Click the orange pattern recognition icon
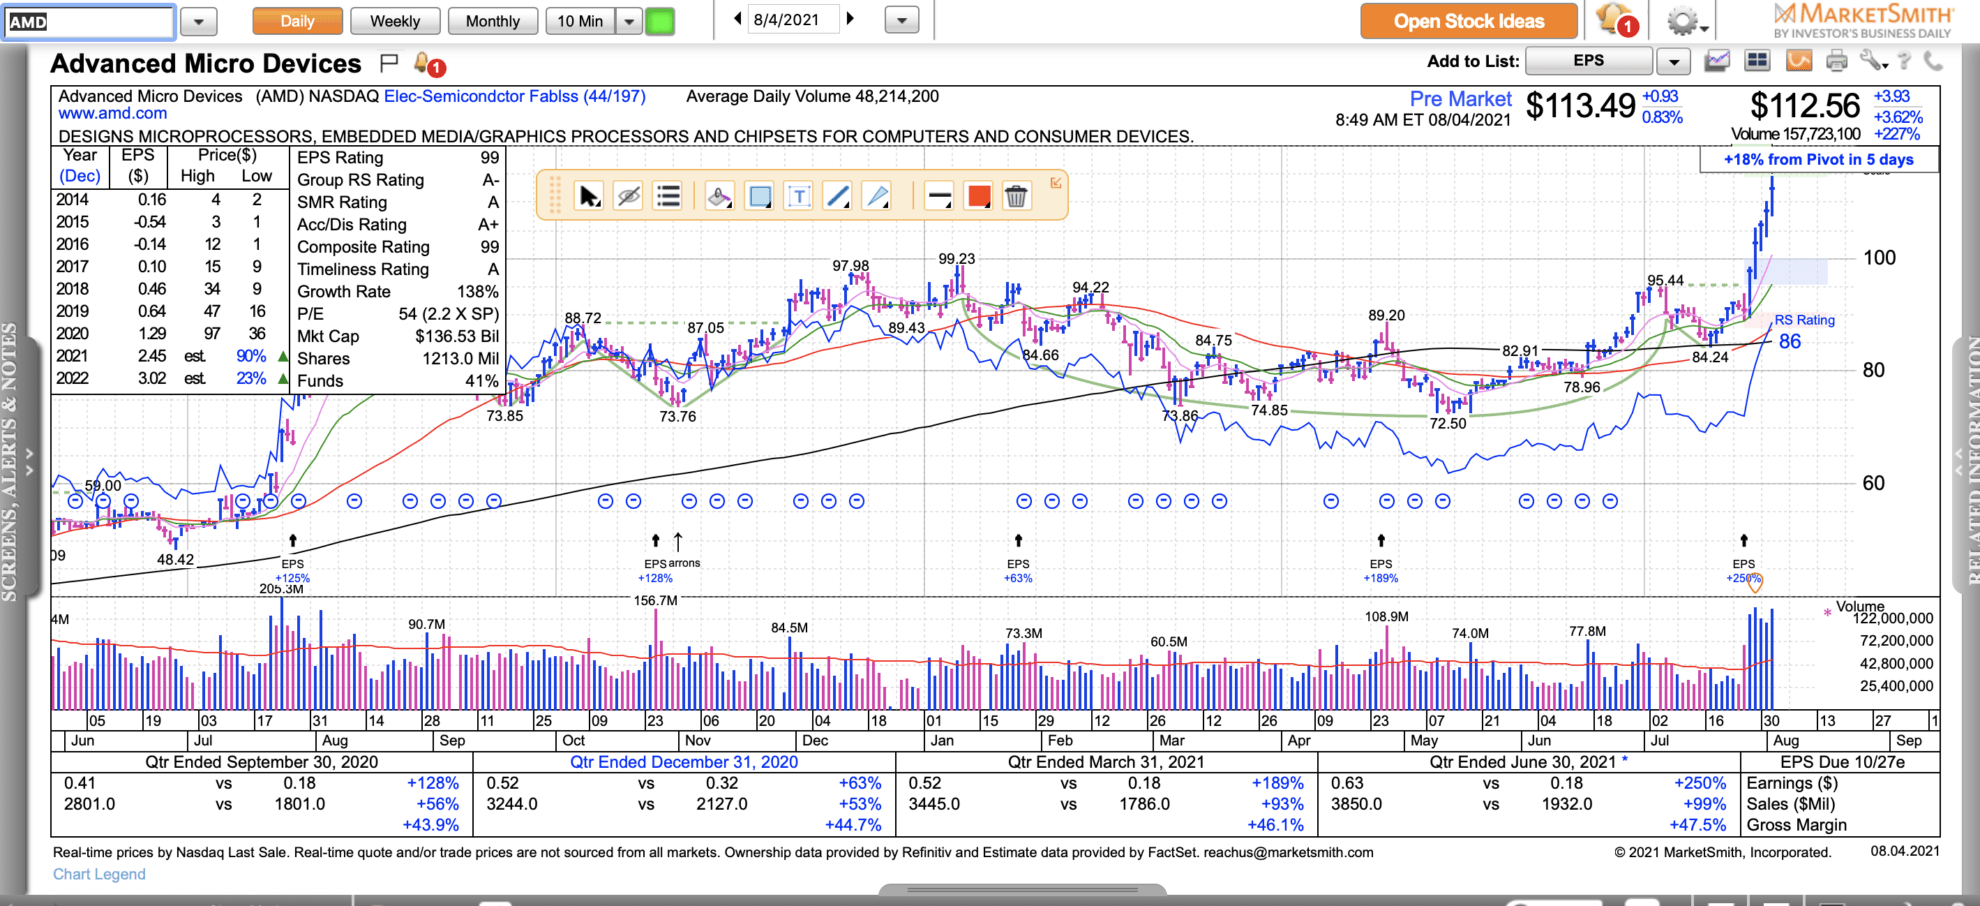Screen dimensions: 1980x906 pos(1799,61)
